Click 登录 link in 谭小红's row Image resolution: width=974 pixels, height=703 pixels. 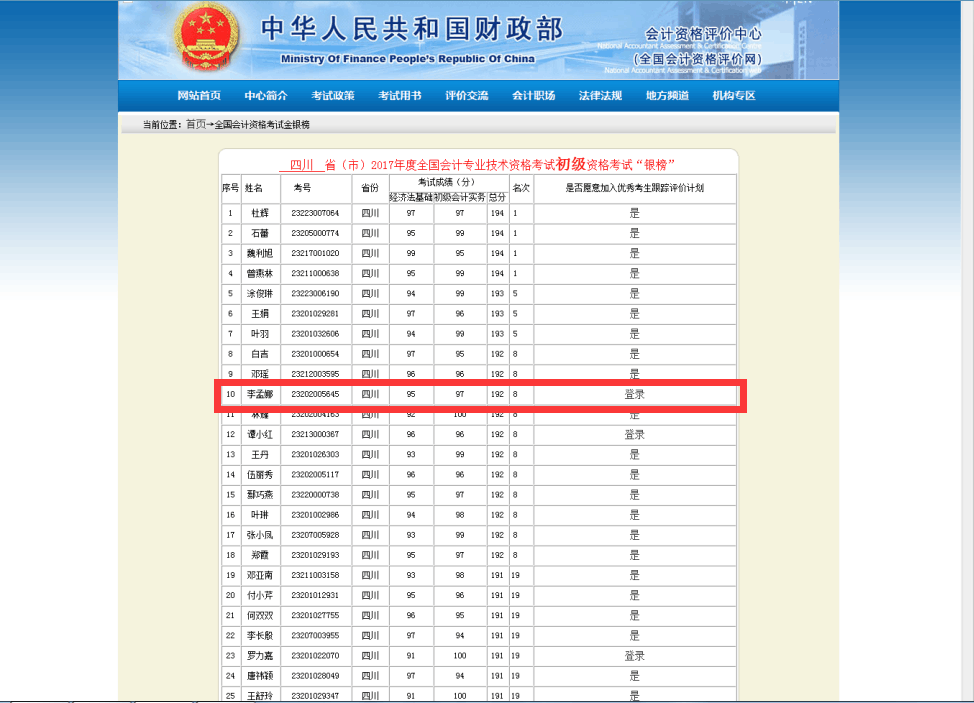(634, 435)
